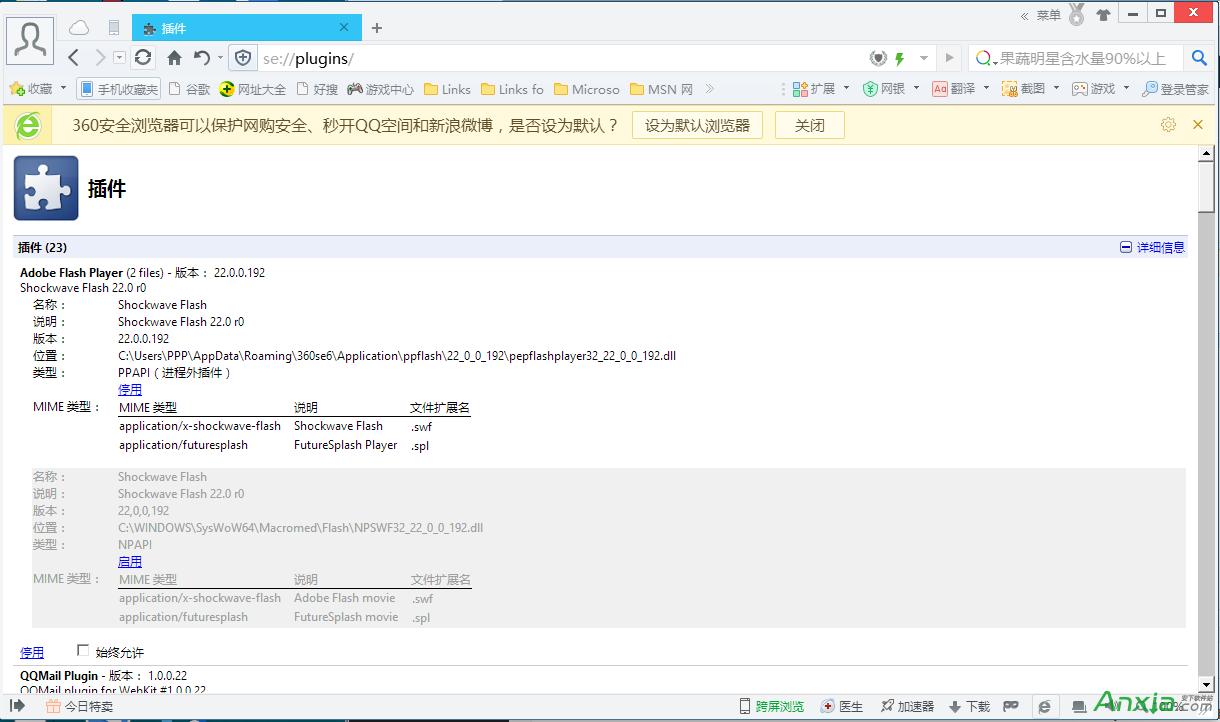Toggle sidebar with bottom-left arrow icon
This screenshot has width=1220, height=722.
pos(17,706)
